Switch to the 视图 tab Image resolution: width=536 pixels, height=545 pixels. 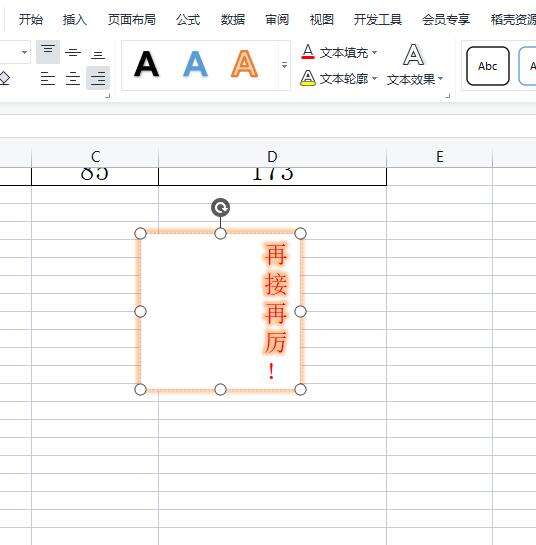(x=322, y=19)
